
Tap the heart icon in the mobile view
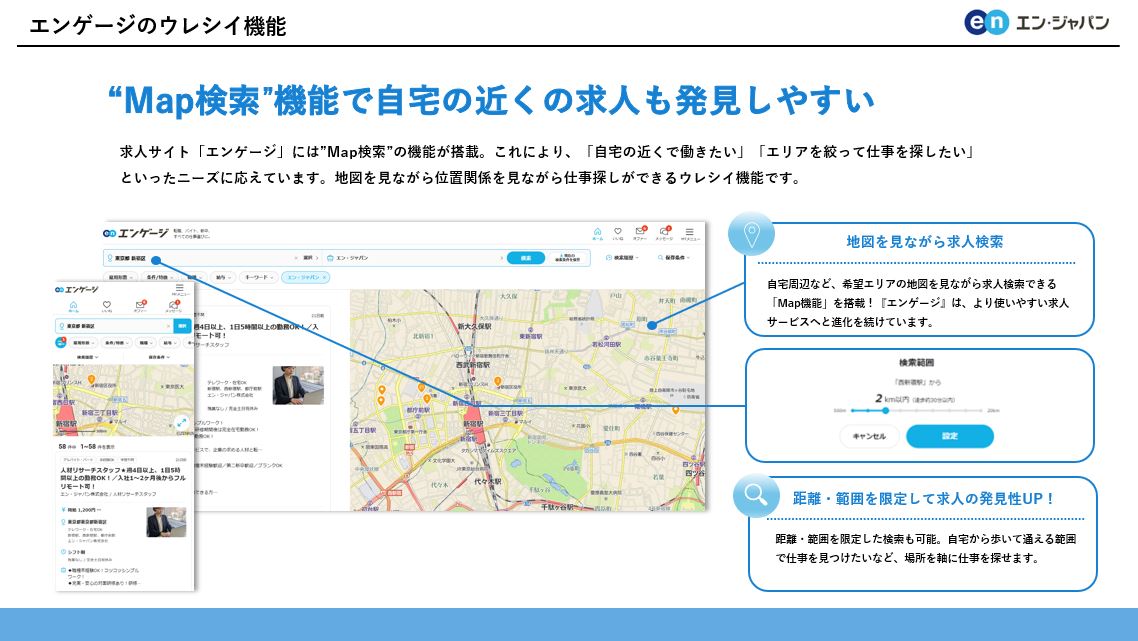[x=107, y=304]
